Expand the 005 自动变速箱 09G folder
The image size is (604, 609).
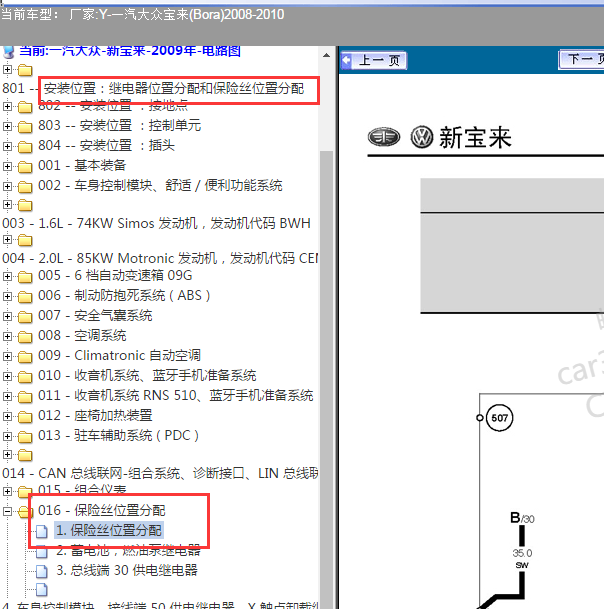[x=7, y=276]
